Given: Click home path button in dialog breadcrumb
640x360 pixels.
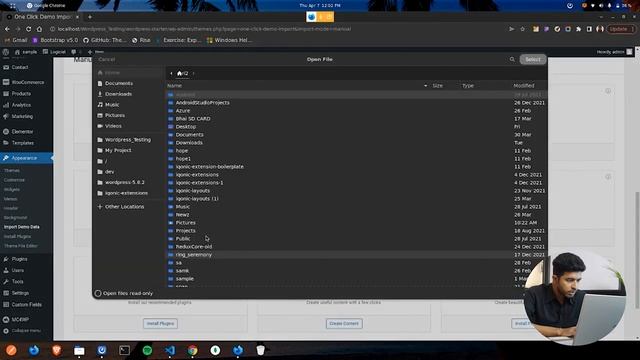Looking at the screenshot, I should [x=182, y=73].
